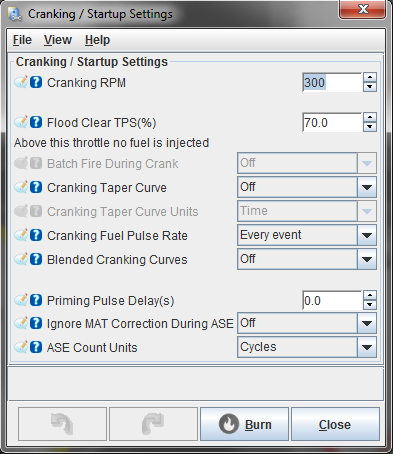The height and width of the screenshot is (454, 393).
Task: Click the 'Above this throttle no fuel is injected' text
Action: 111,143
